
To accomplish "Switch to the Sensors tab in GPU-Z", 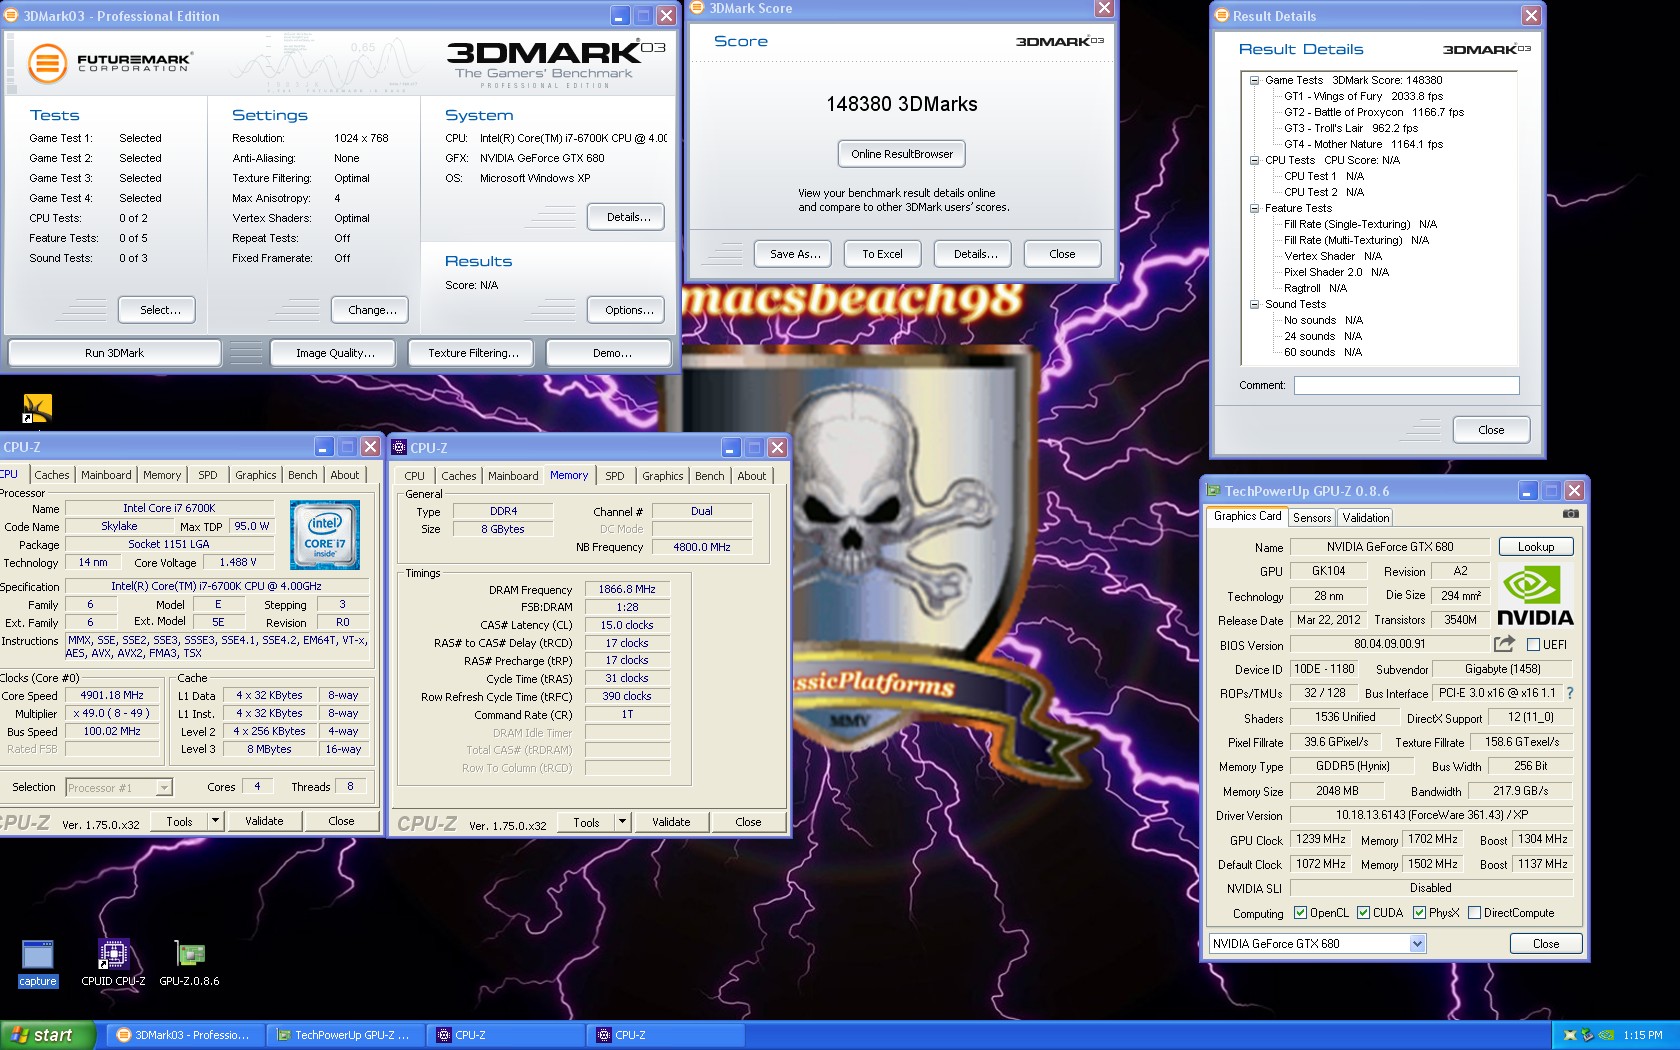I will point(1312,517).
